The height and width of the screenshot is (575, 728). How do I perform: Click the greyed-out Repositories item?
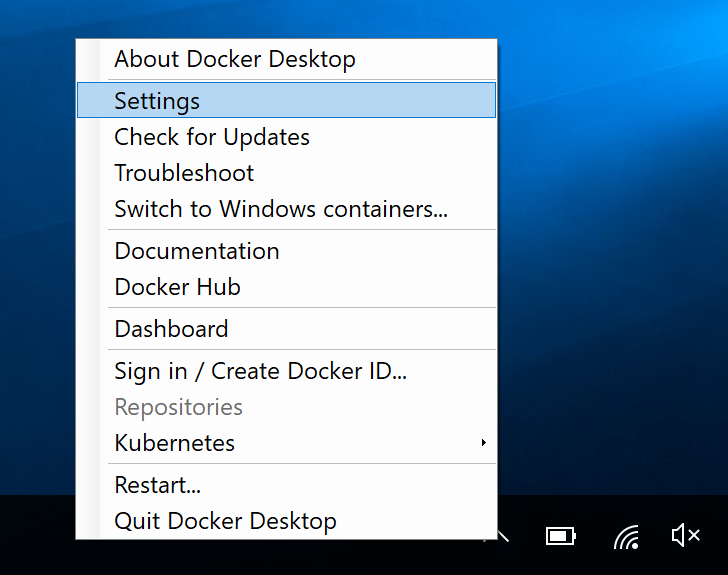tap(286, 407)
